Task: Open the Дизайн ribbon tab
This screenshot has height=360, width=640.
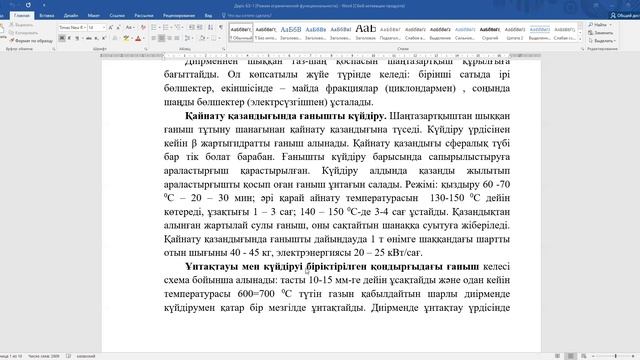Action: click(71, 16)
